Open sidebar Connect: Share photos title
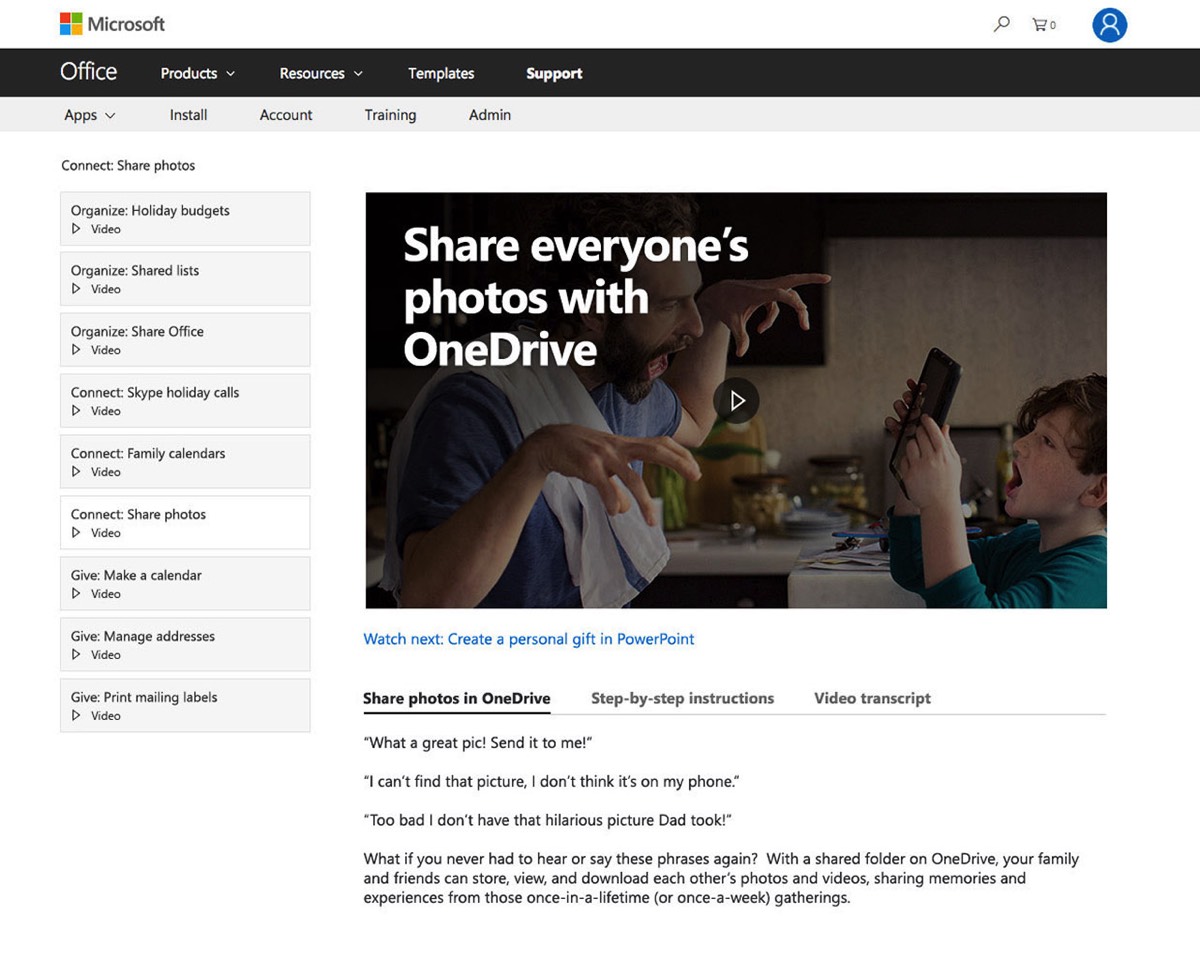The width and height of the screenshot is (1200, 960). [138, 514]
